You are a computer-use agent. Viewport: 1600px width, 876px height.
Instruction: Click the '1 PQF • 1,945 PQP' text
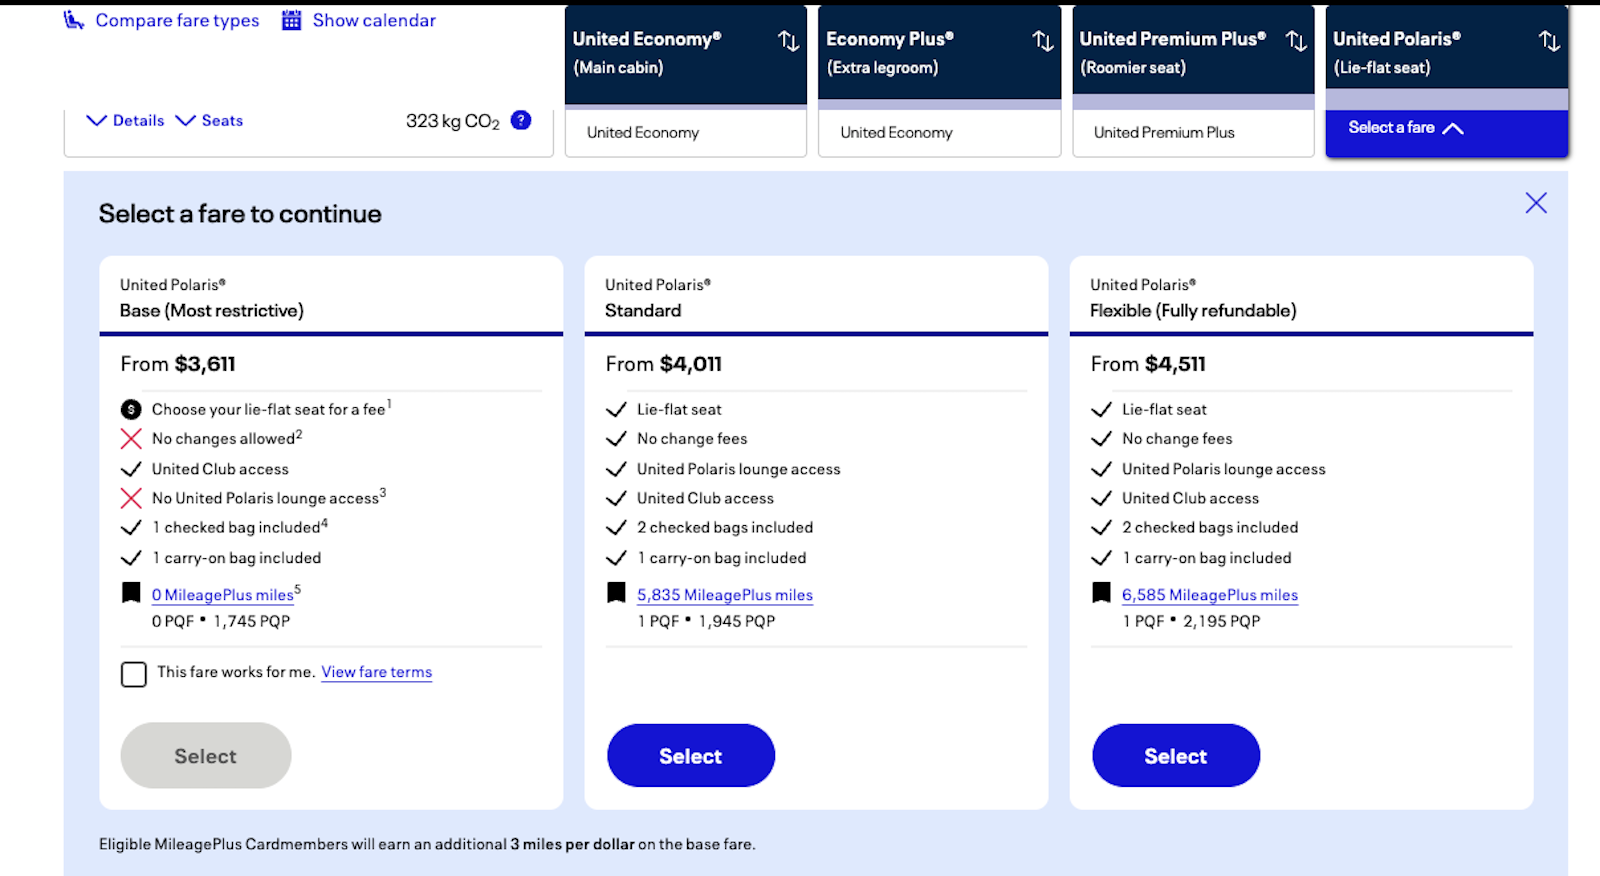[x=706, y=621]
